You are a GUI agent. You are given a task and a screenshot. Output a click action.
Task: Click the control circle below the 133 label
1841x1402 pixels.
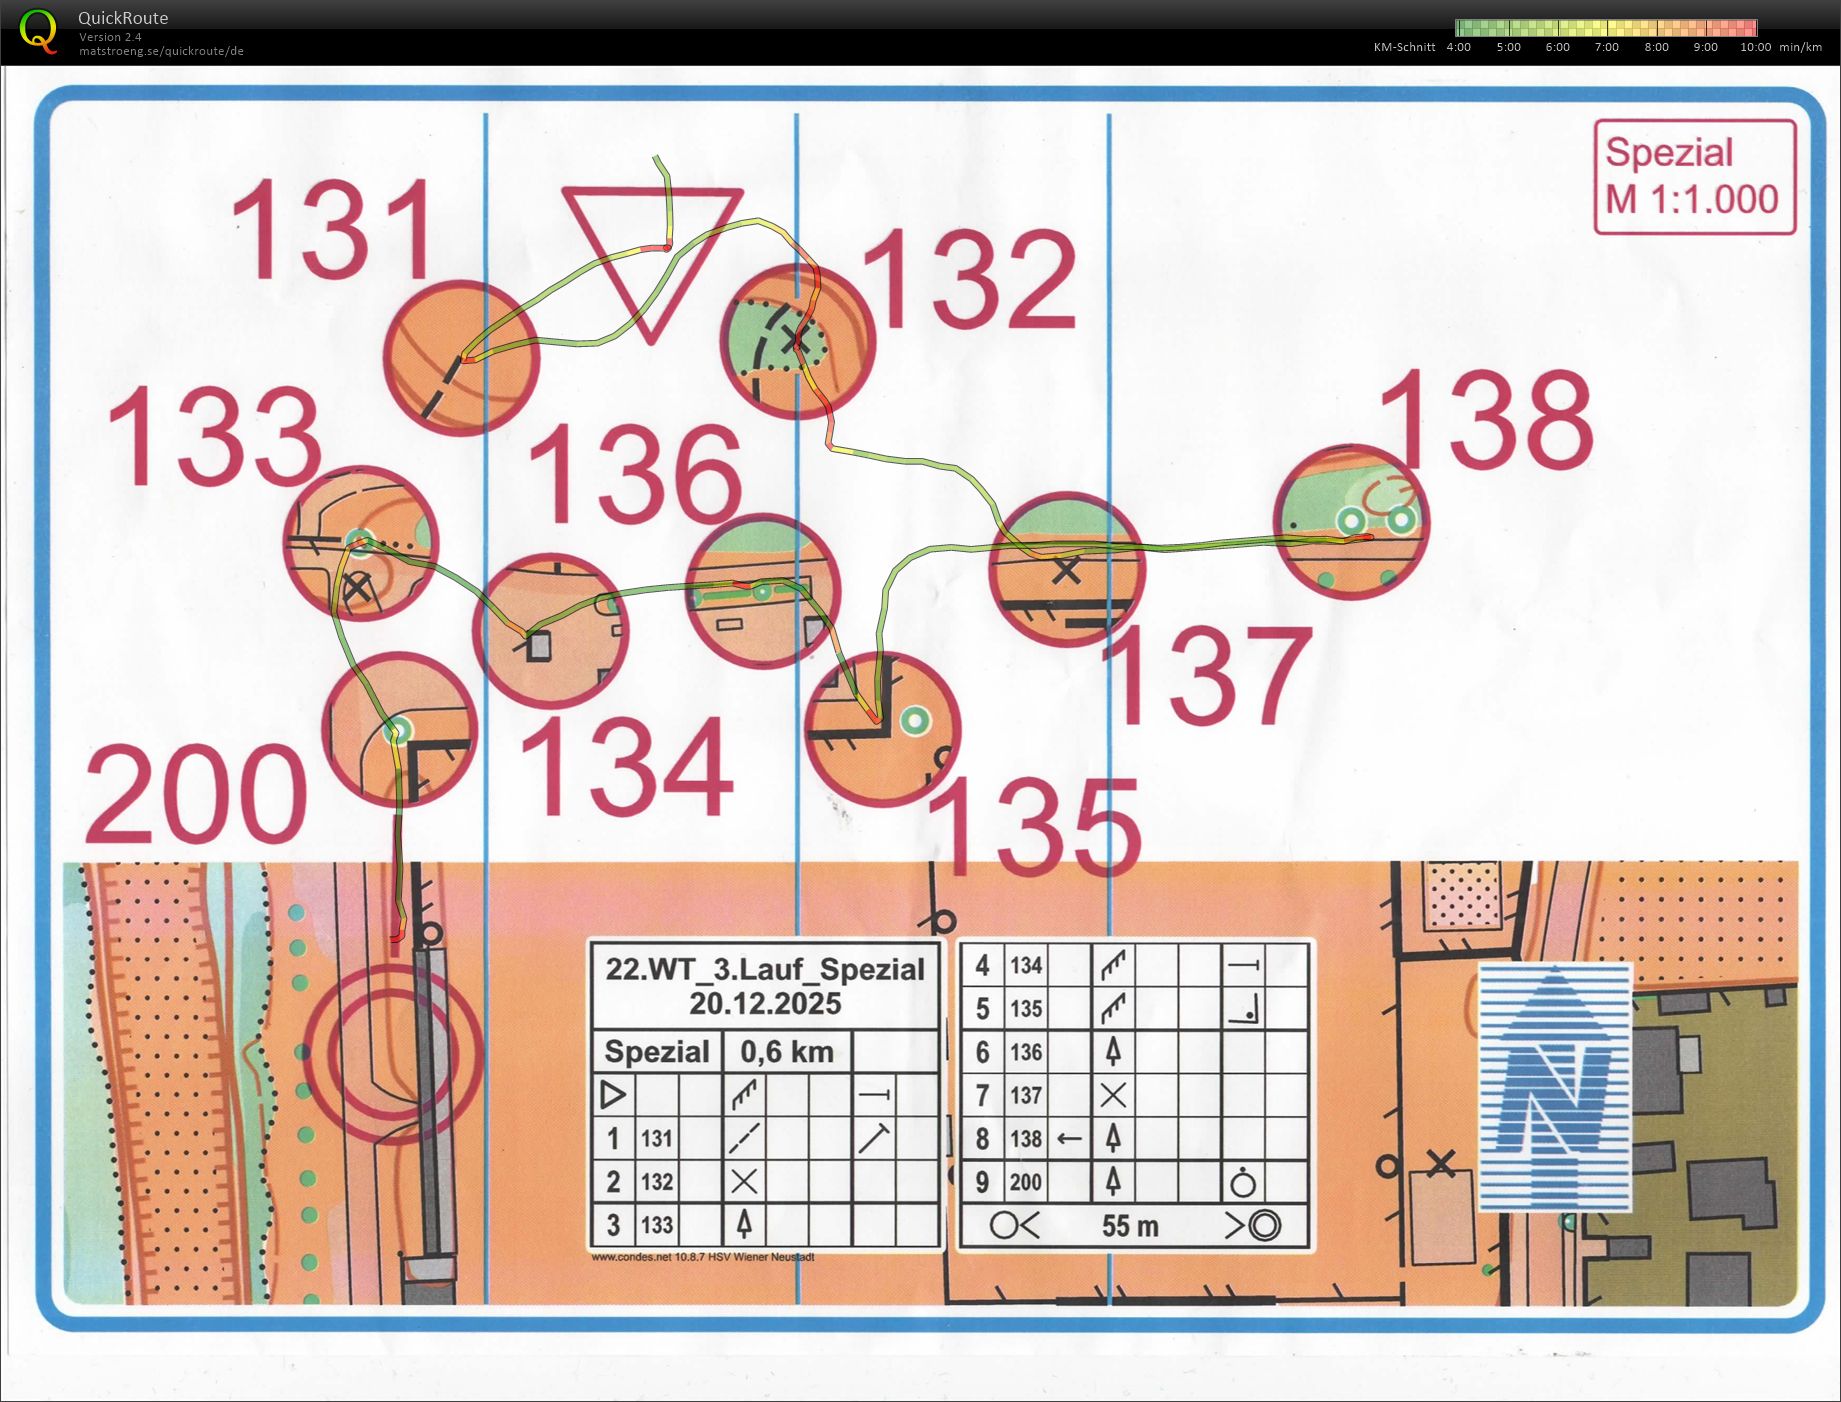point(361,544)
